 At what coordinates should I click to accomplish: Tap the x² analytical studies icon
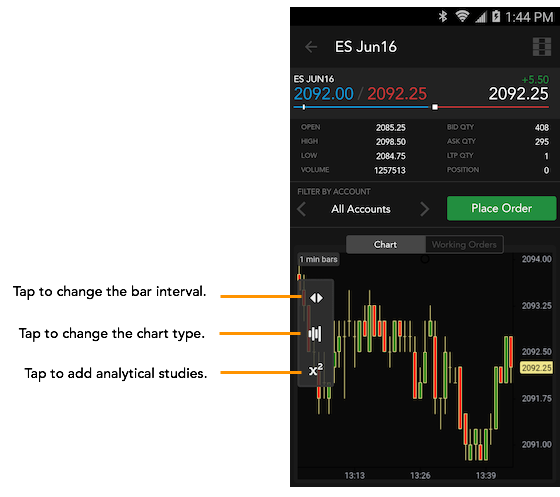[316, 370]
